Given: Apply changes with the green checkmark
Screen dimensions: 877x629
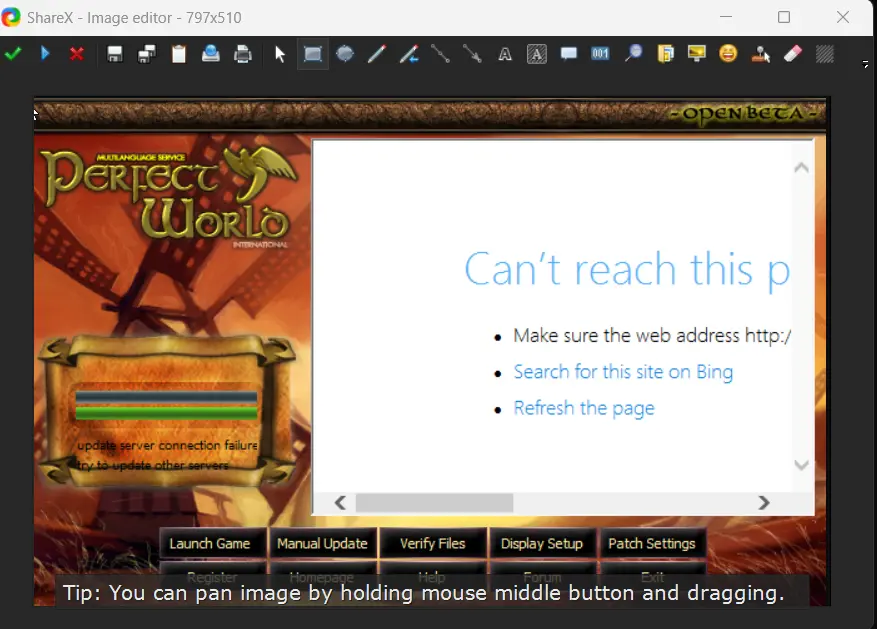Looking at the screenshot, I should pyautogui.click(x=13, y=54).
